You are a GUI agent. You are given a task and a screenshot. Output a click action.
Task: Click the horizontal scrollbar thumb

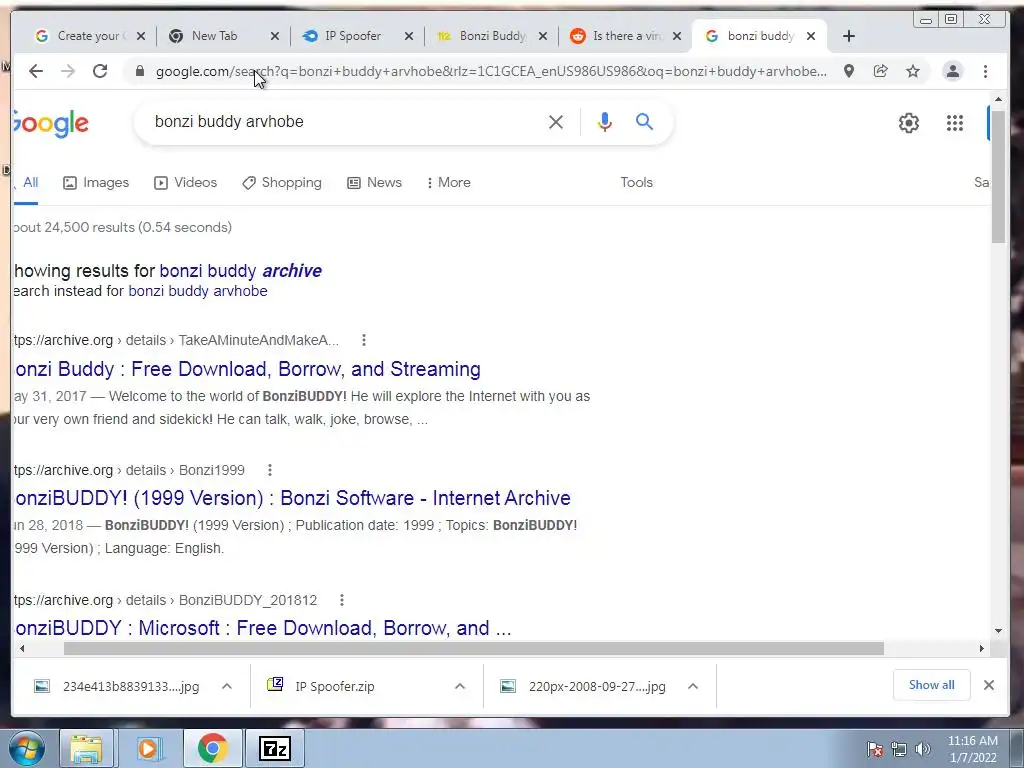[x=473, y=648]
